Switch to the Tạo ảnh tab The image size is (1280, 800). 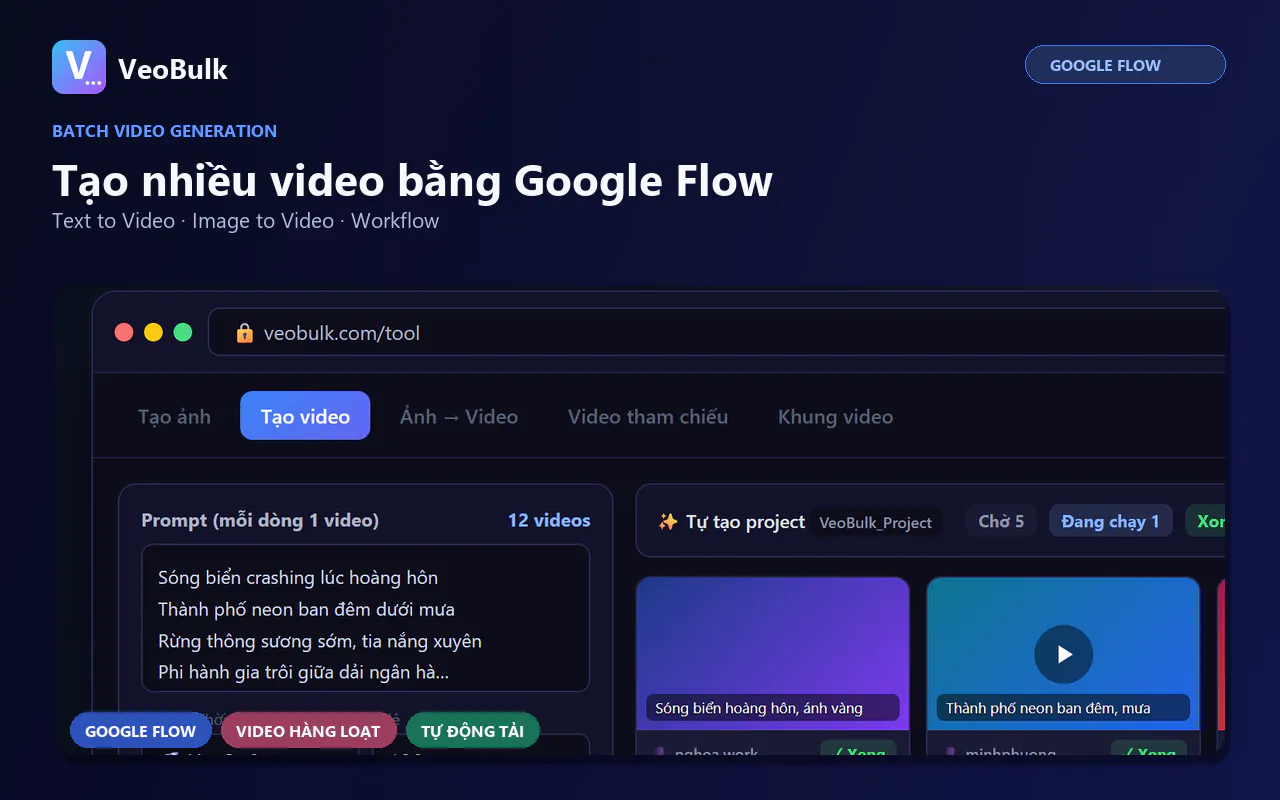coord(174,416)
